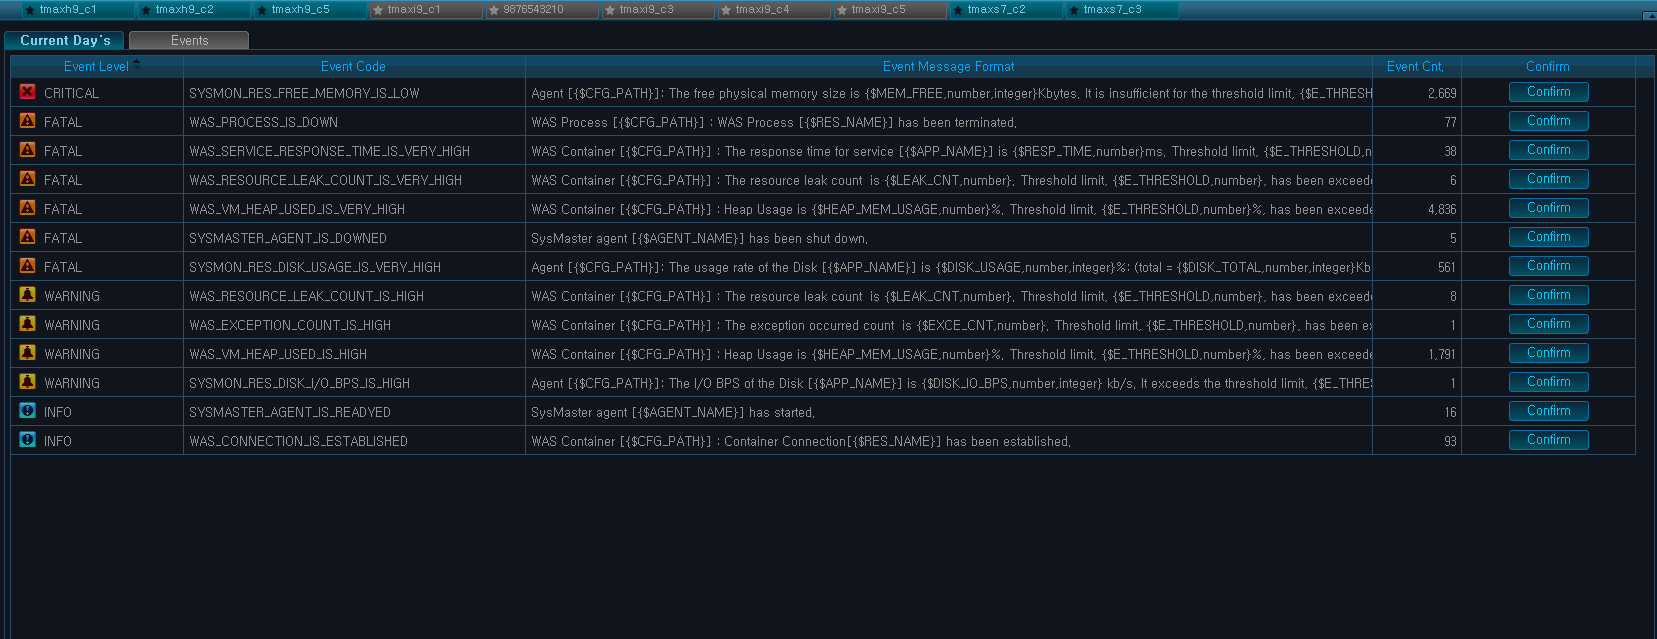Click WARNING icon for WAS_EXCEPTION_COUNT_IS_HIGH
Image resolution: width=1657 pixels, height=639 pixels.
[27, 324]
